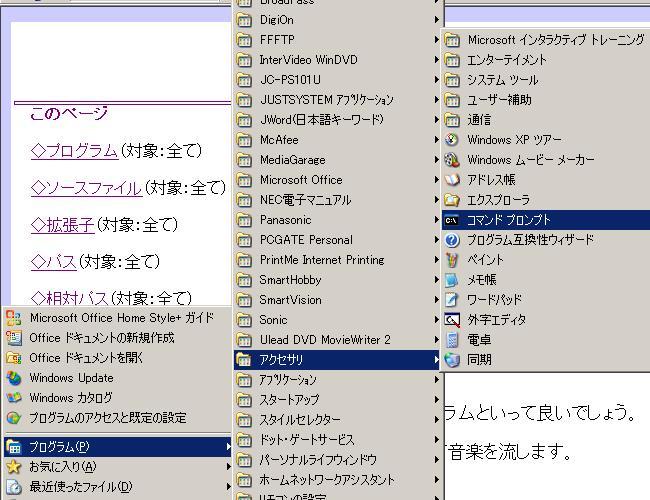The width and height of the screenshot is (650, 500).
Task: Click the メモ帳 notepad icon
Action: coord(452,280)
